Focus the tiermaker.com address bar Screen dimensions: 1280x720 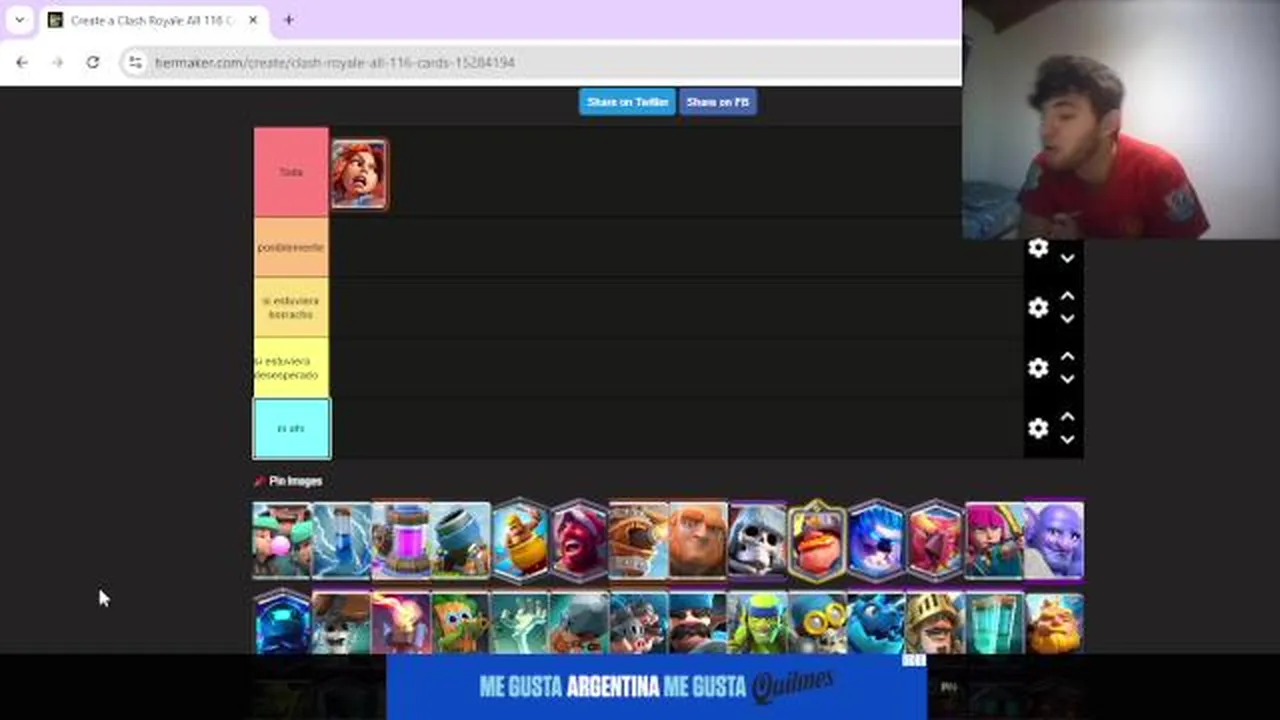click(540, 62)
